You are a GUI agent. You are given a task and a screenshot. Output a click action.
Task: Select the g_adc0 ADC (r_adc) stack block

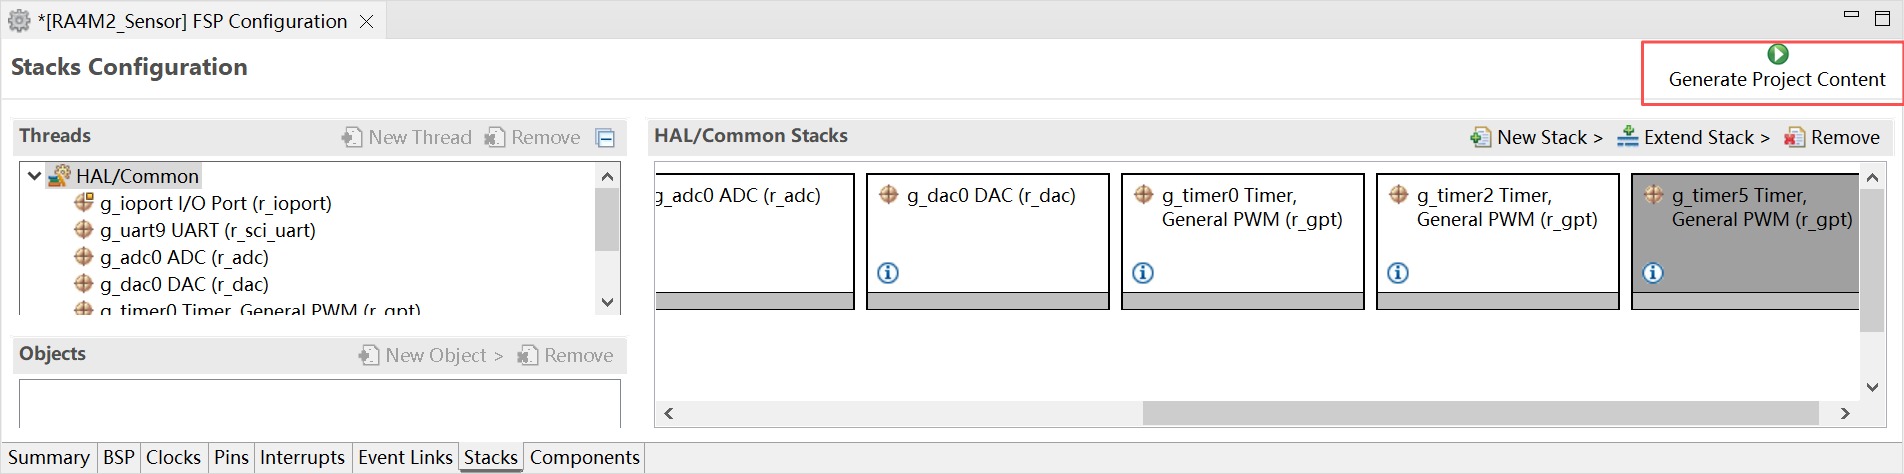pyautogui.click(x=755, y=241)
